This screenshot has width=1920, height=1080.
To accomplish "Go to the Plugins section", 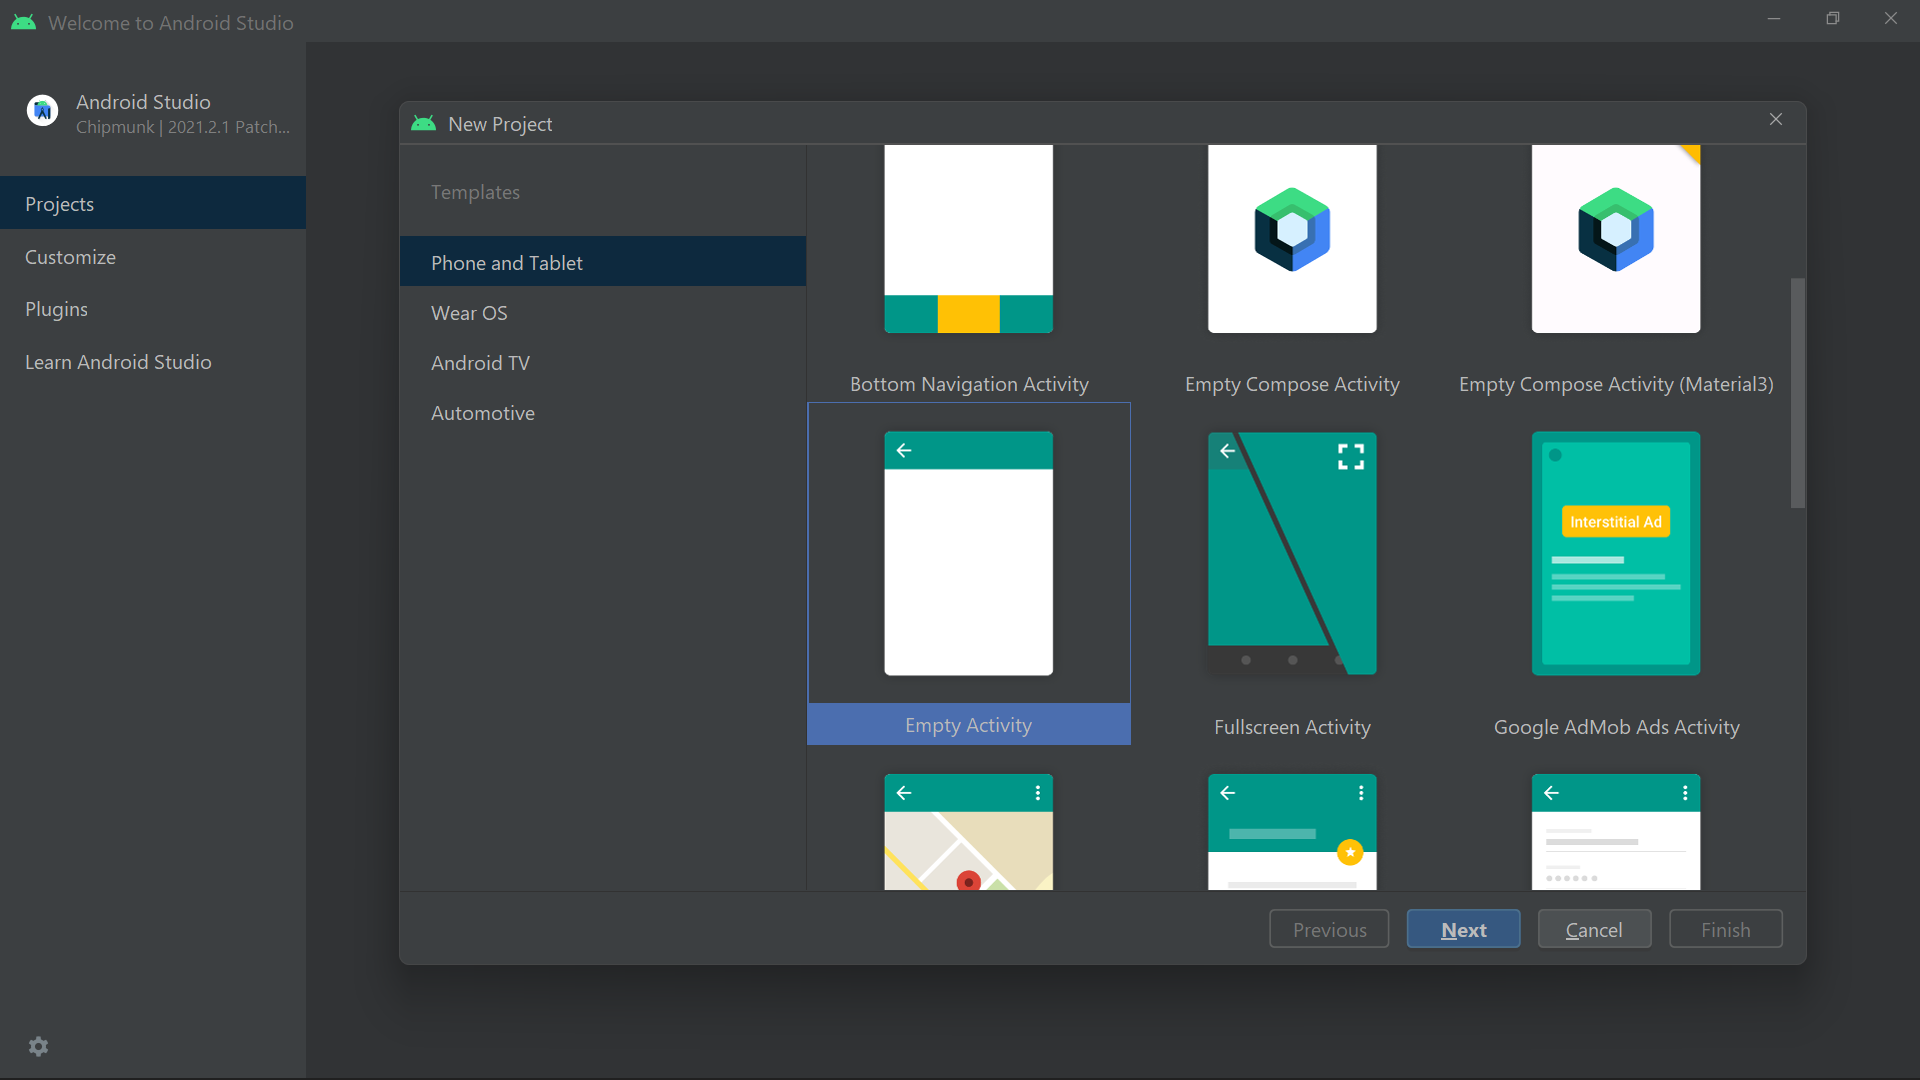I will 57,309.
